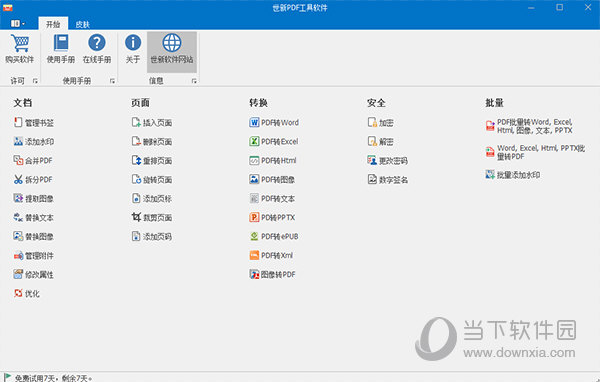
Task: Start PDF转PPTX conversion
Action: (x=272, y=217)
